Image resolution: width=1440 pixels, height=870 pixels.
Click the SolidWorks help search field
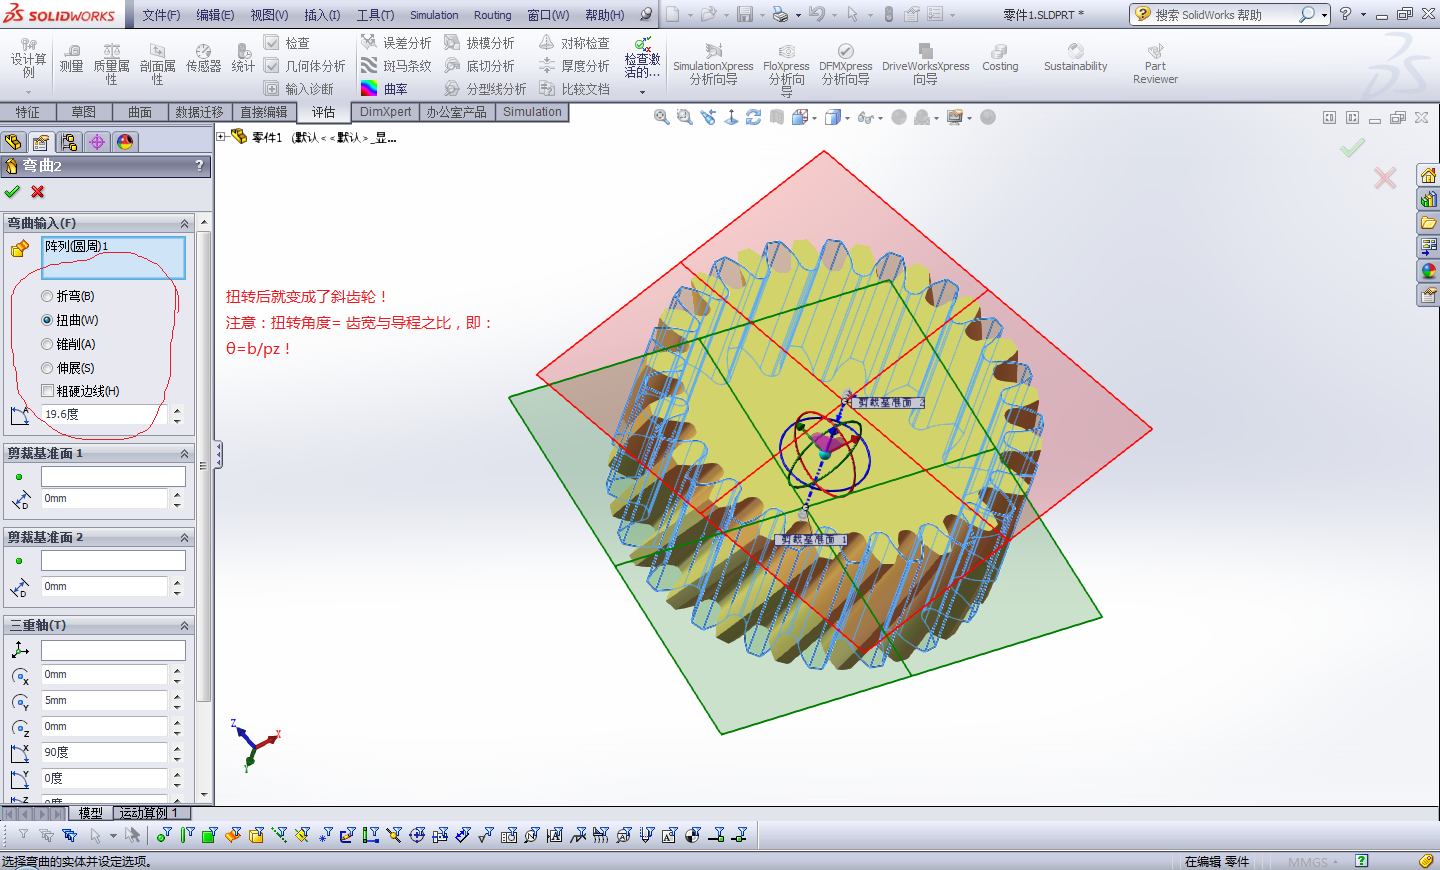(x=1223, y=15)
